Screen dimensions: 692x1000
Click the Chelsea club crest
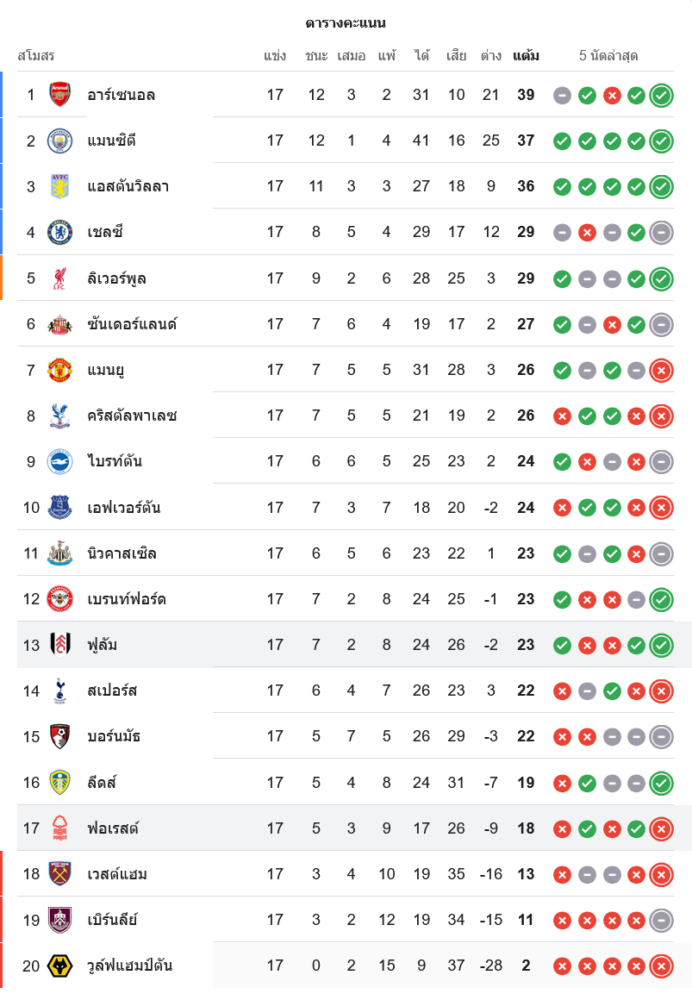click(x=60, y=232)
